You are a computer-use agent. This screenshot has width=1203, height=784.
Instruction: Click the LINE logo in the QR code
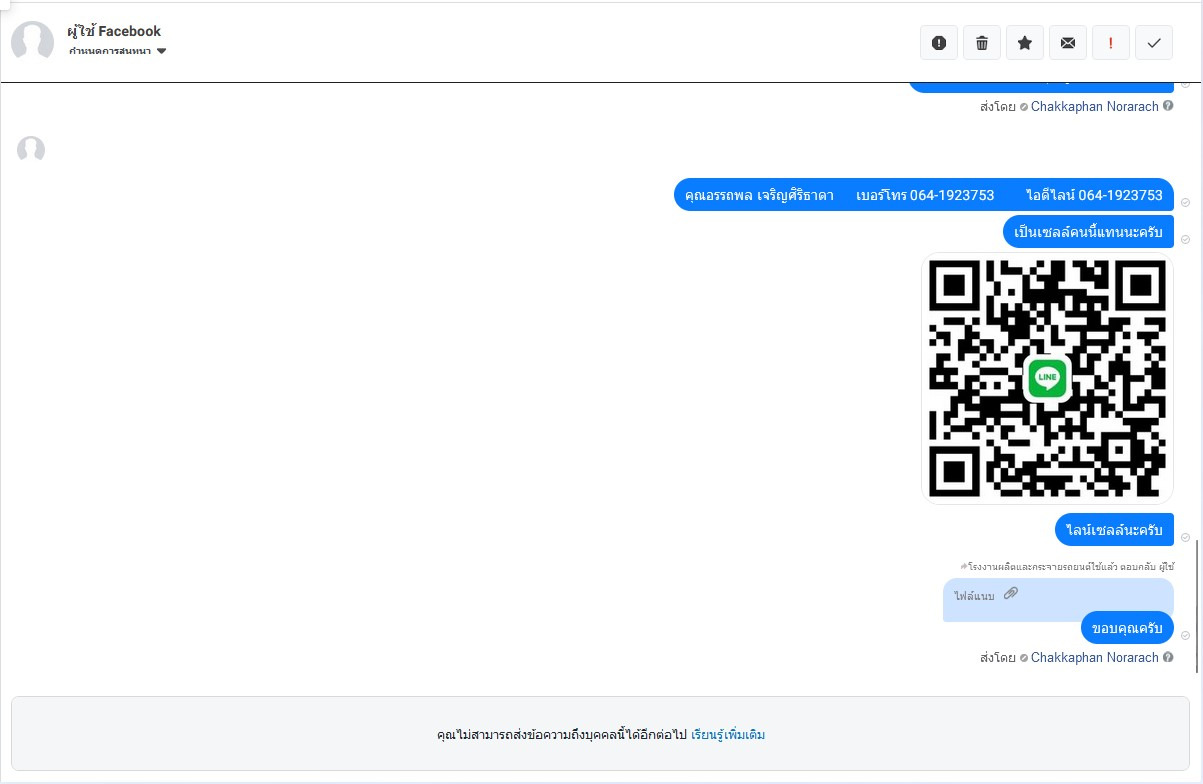click(1047, 378)
